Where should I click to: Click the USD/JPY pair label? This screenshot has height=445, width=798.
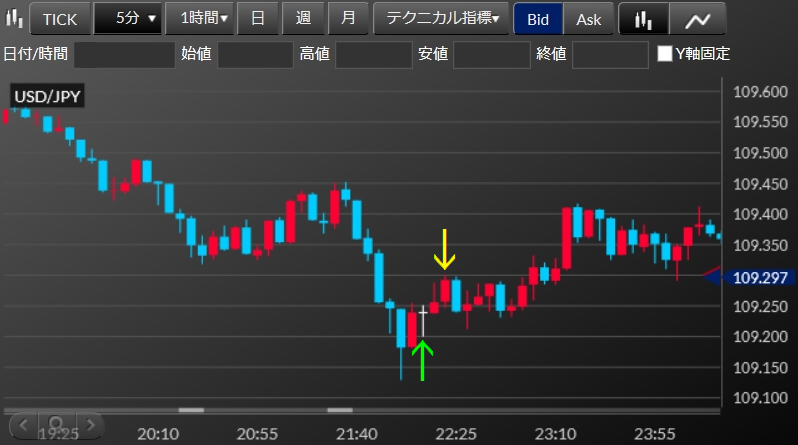pos(47,96)
